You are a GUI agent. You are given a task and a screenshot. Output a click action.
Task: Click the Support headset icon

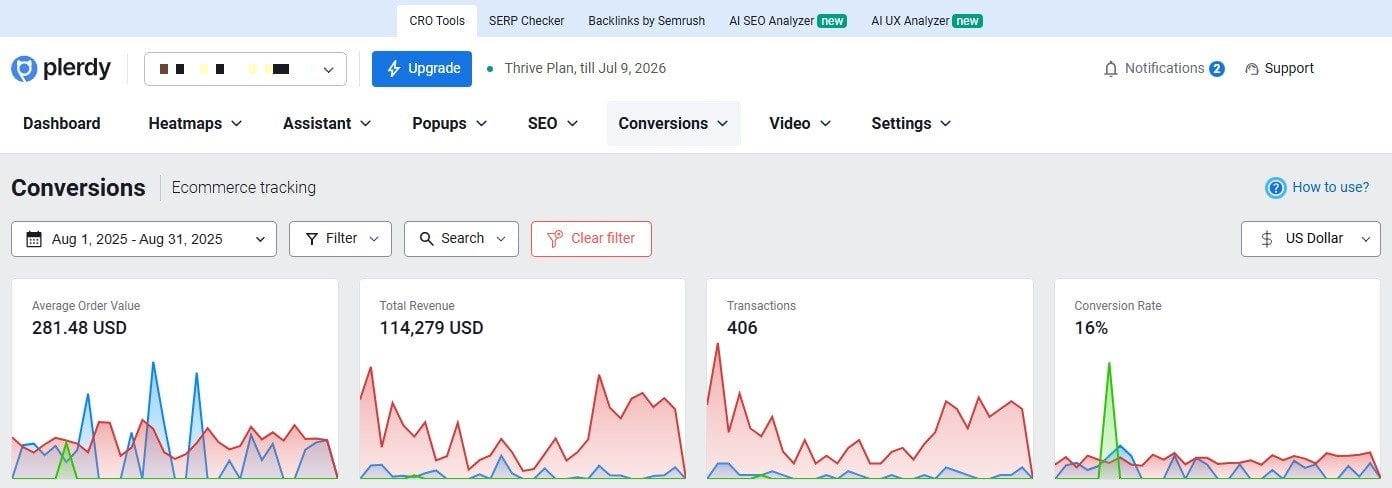click(x=1251, y=69)
